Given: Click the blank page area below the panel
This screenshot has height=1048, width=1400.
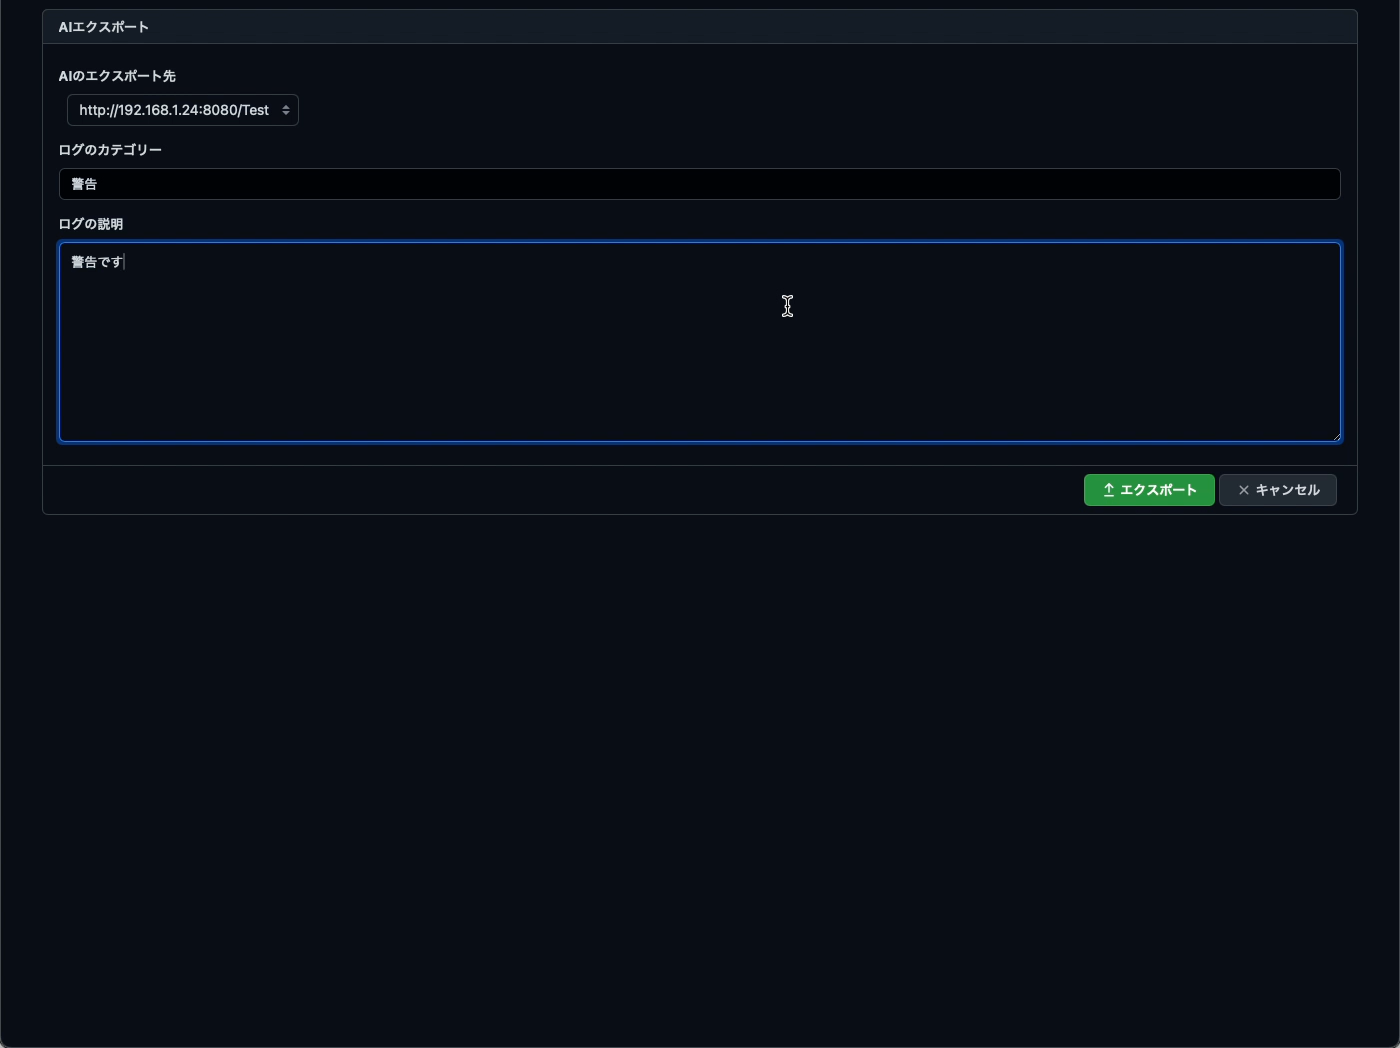Looking at the screenshot, I should point(700,780).
